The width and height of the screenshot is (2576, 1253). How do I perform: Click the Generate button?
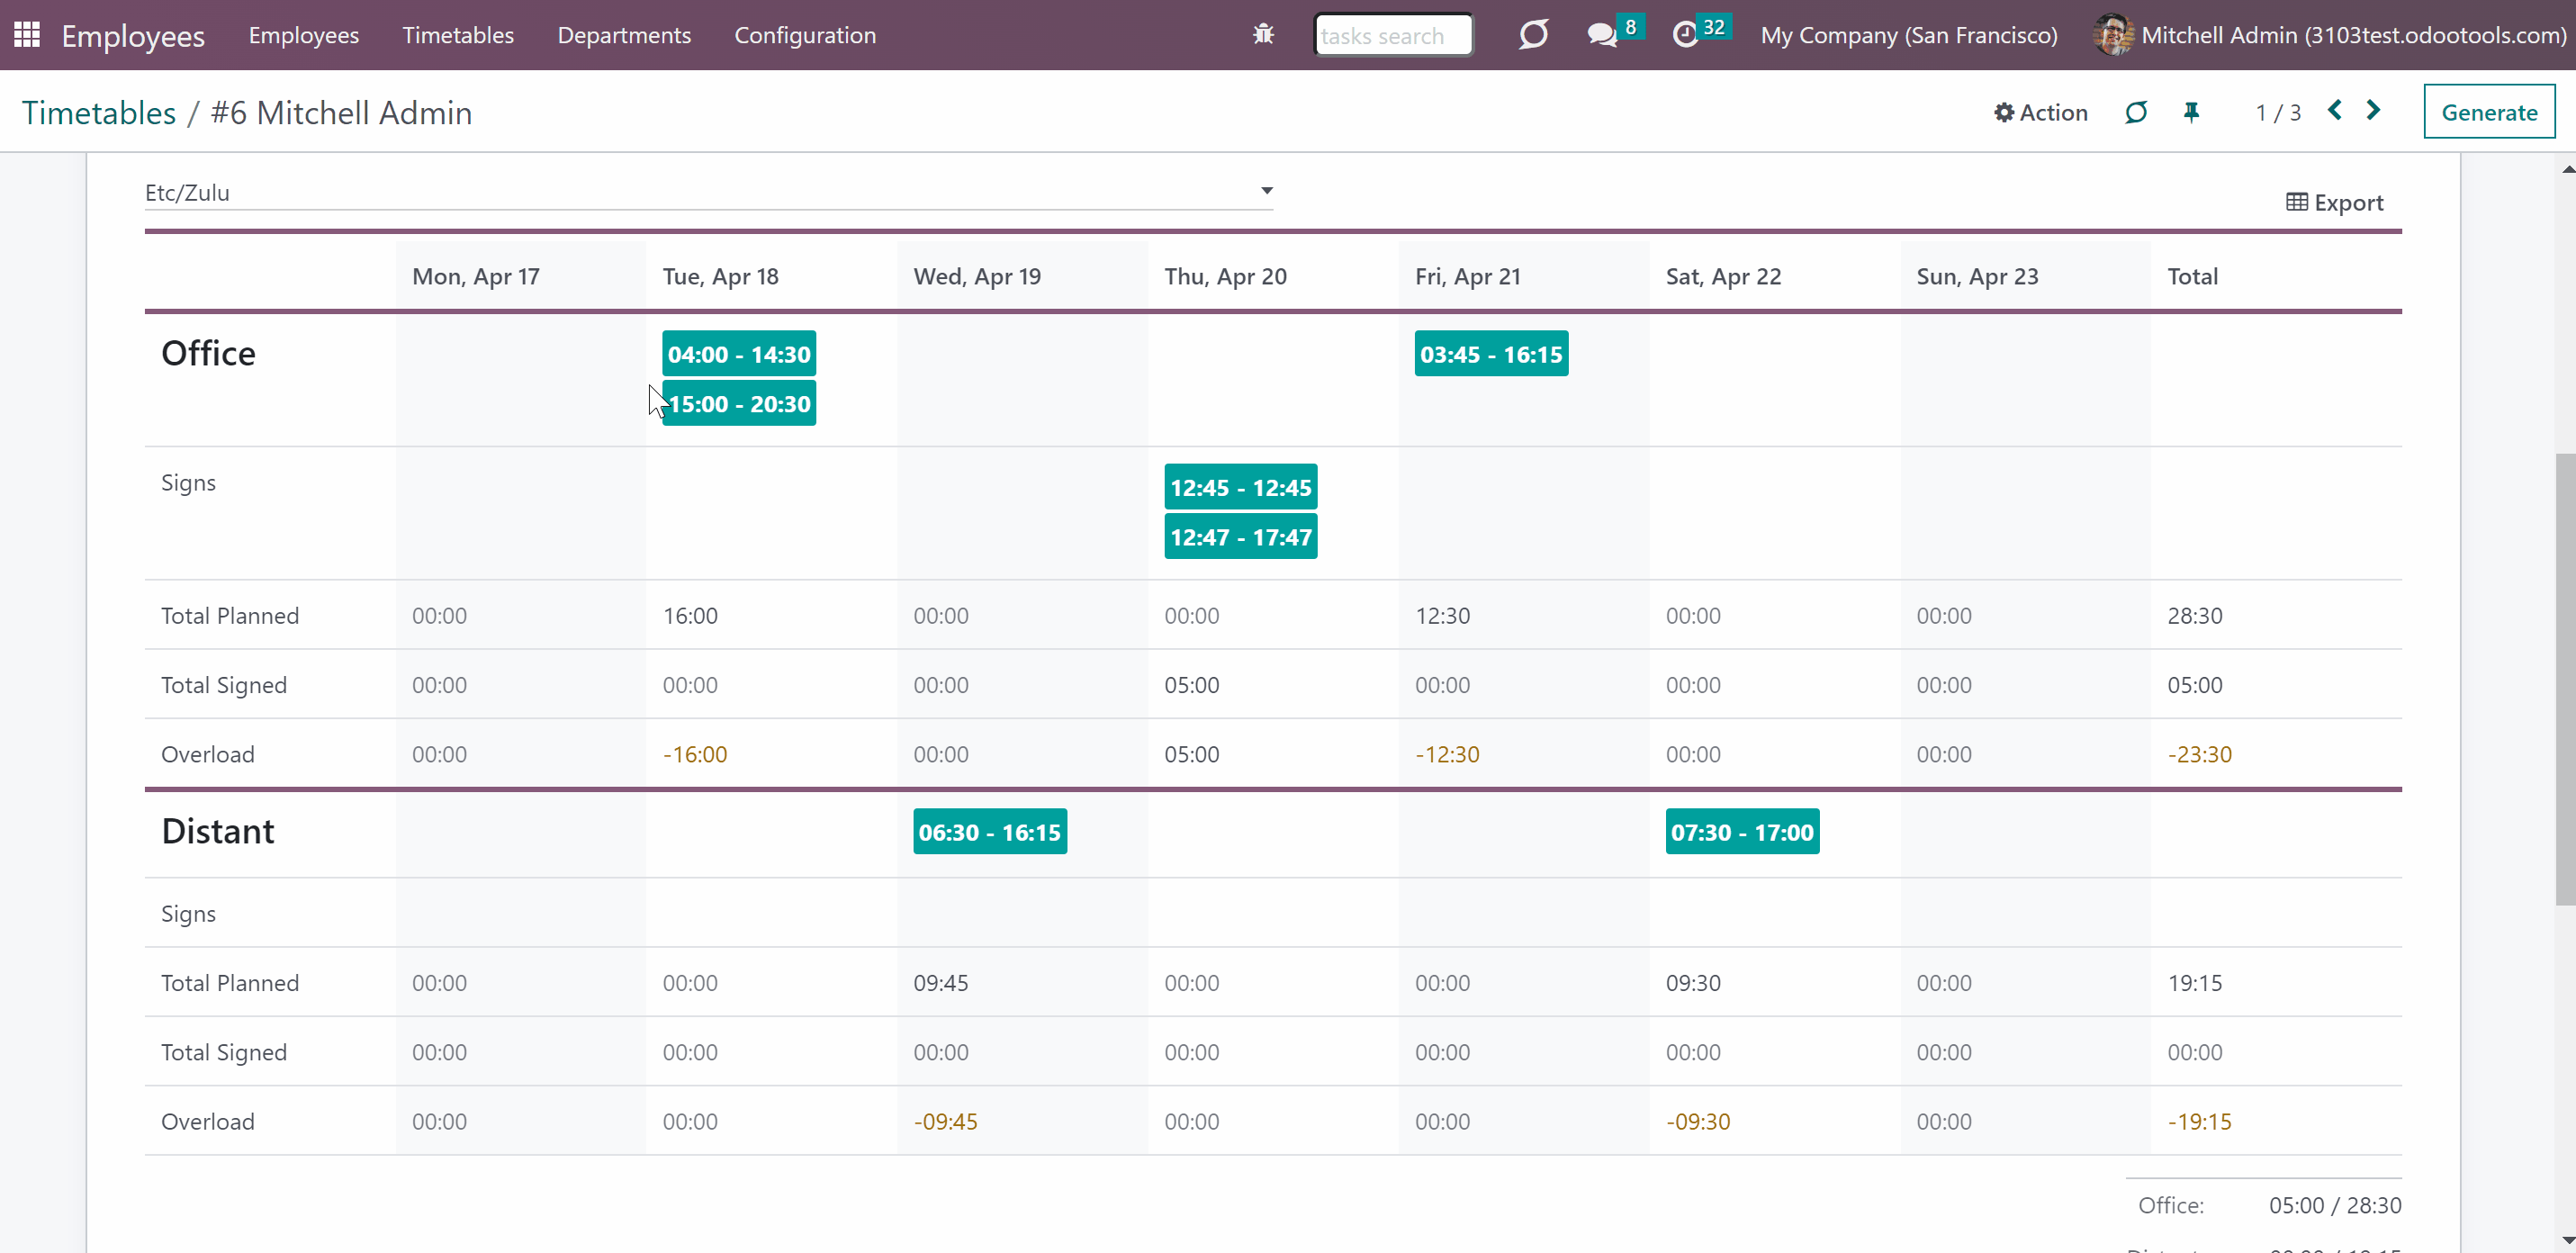2488,112
